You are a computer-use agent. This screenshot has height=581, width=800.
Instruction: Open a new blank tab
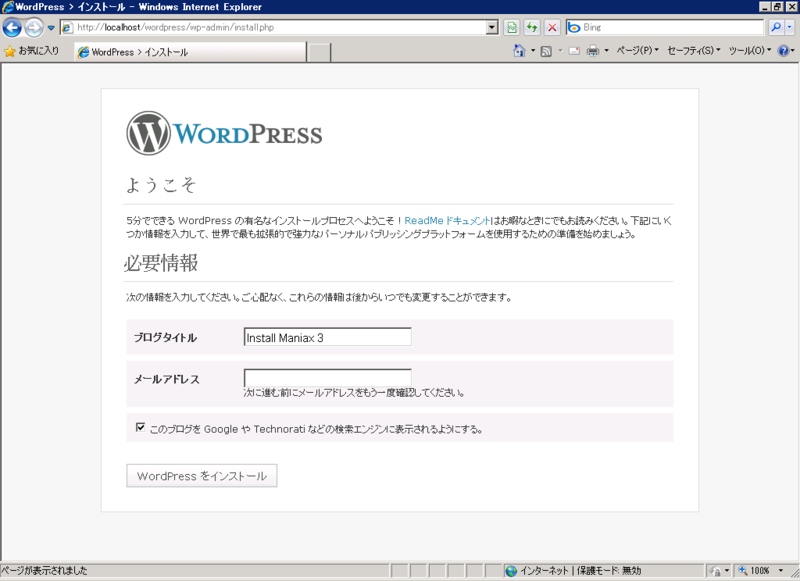pos(319,53)
